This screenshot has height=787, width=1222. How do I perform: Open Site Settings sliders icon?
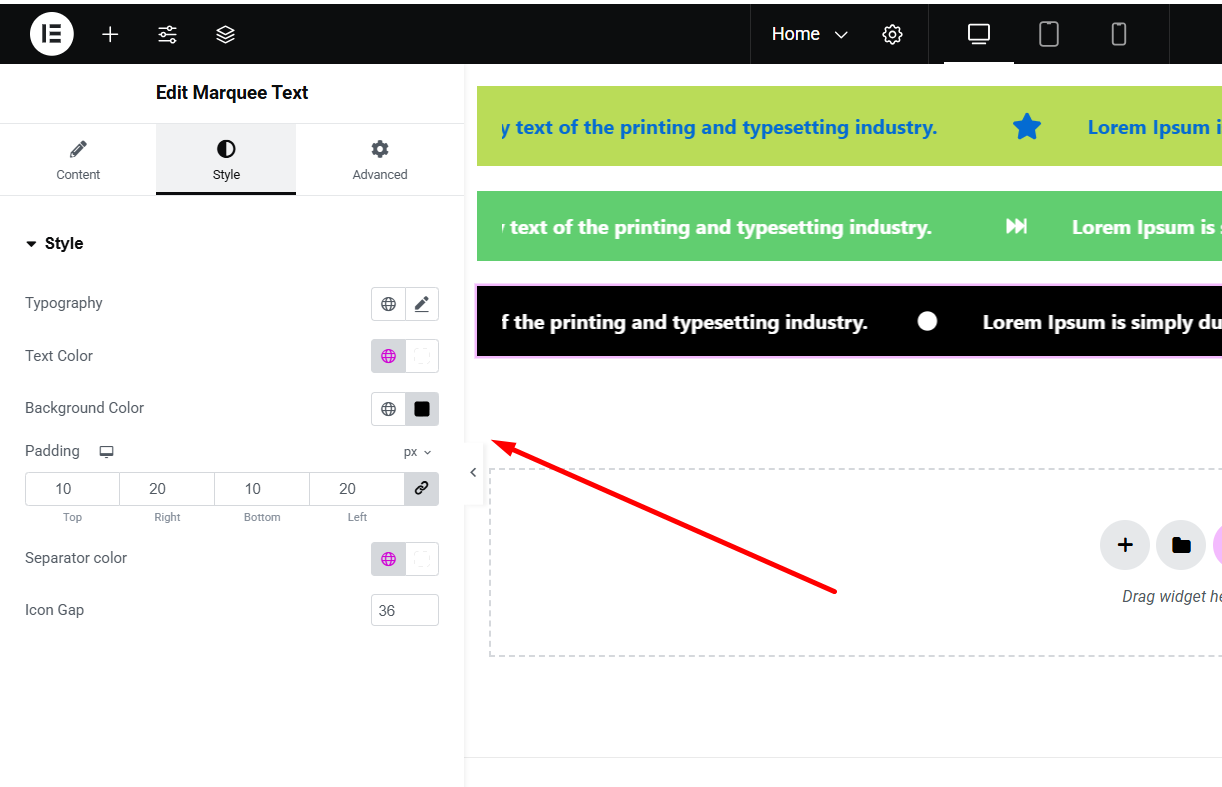point(167,34)
